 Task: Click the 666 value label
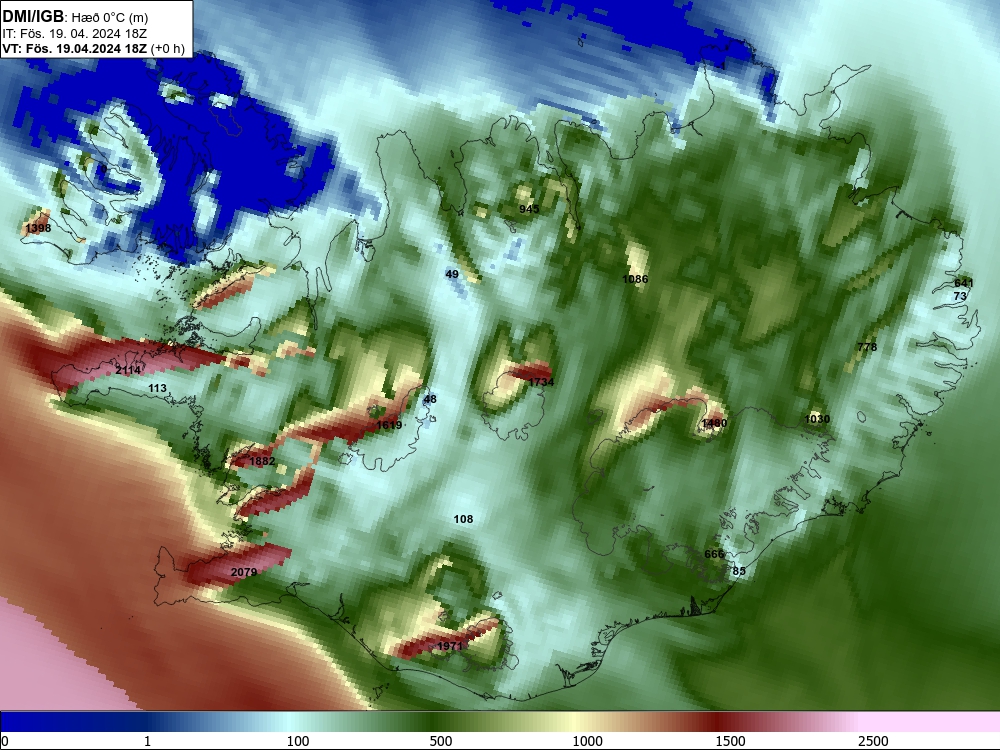(714, 554)
